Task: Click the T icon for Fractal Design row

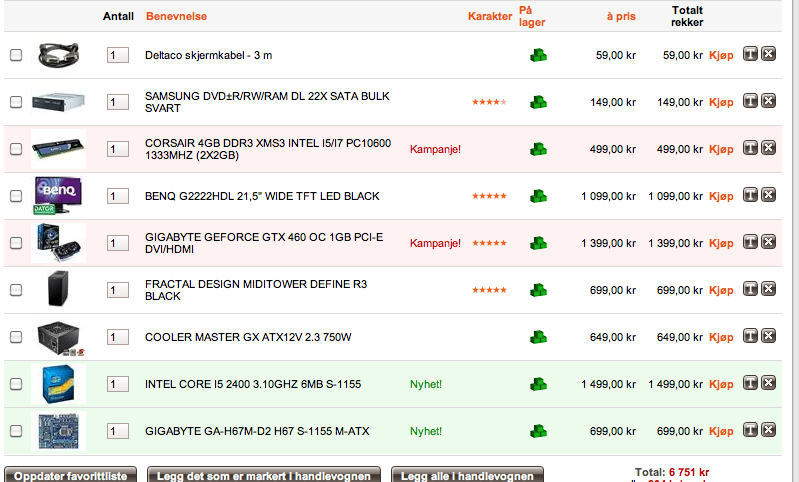Action: [750, 289]
